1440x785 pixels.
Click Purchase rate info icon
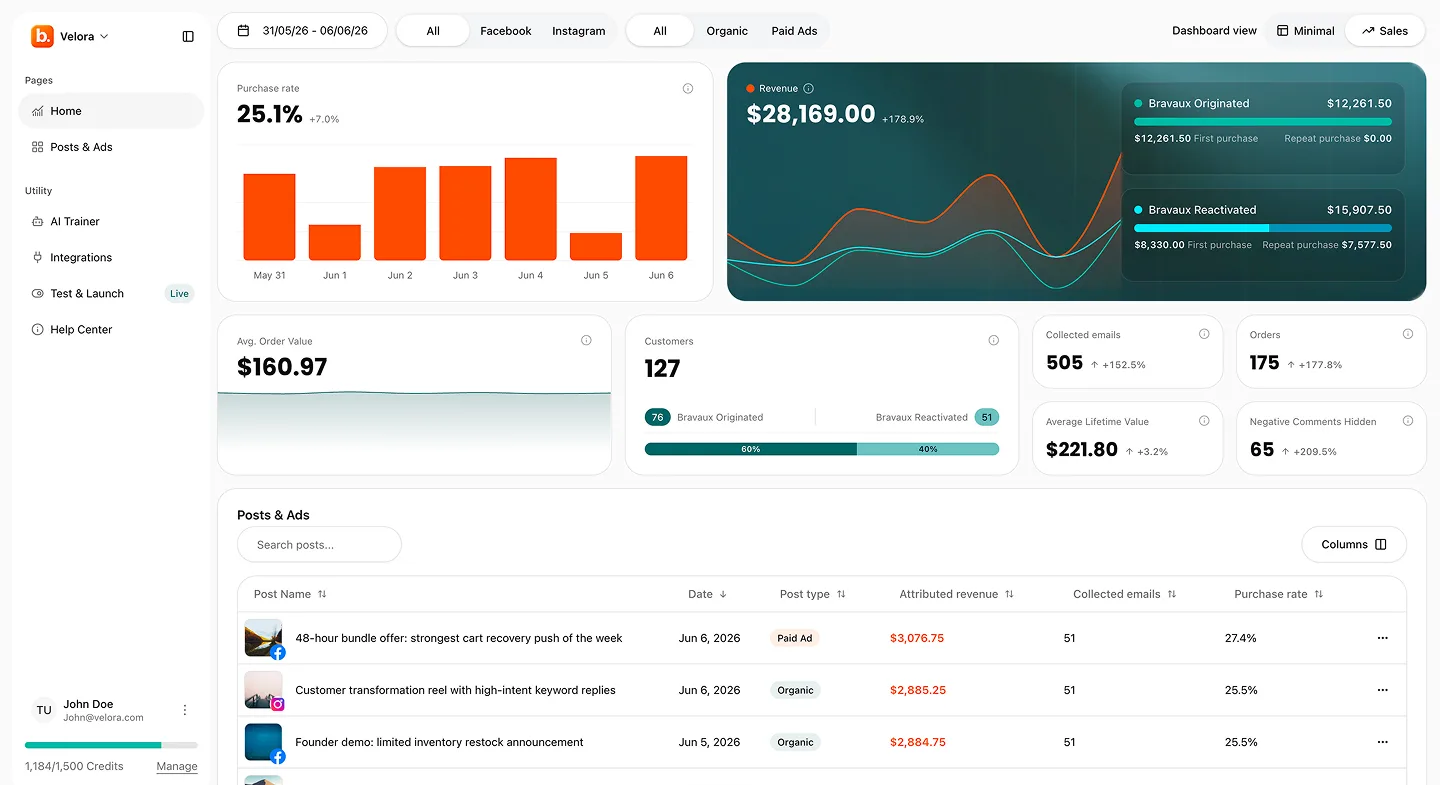688,88
